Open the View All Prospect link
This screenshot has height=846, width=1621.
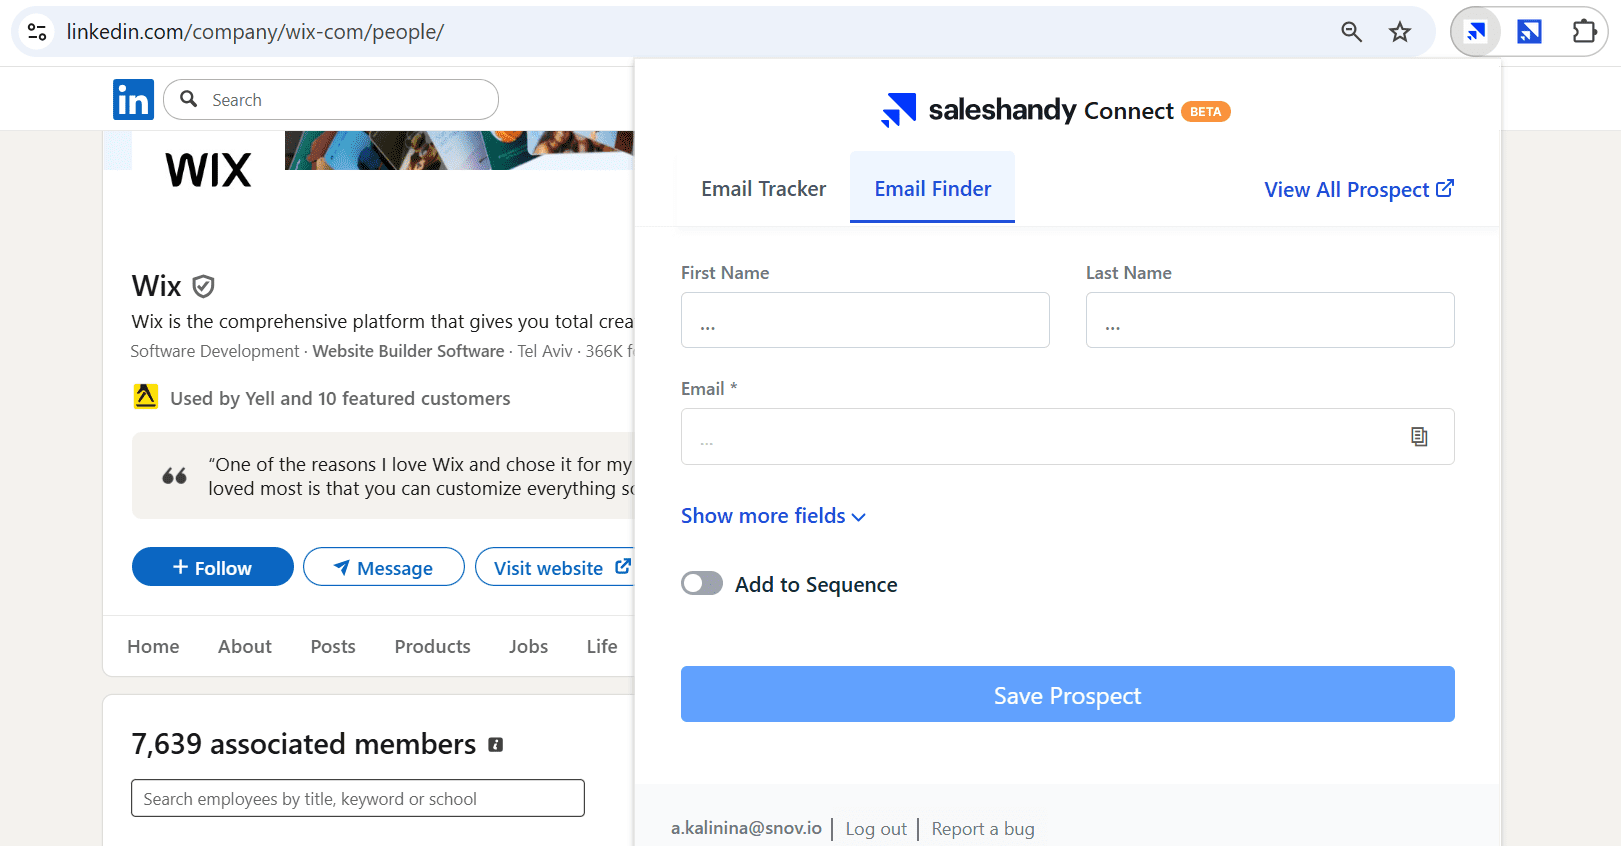[1358, 190]
